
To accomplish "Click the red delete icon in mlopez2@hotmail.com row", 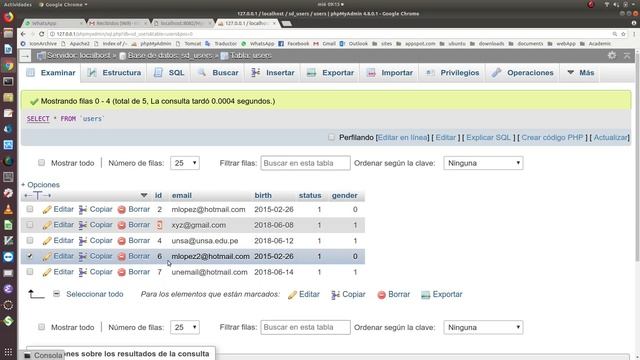I will click(x=122, y=257).
